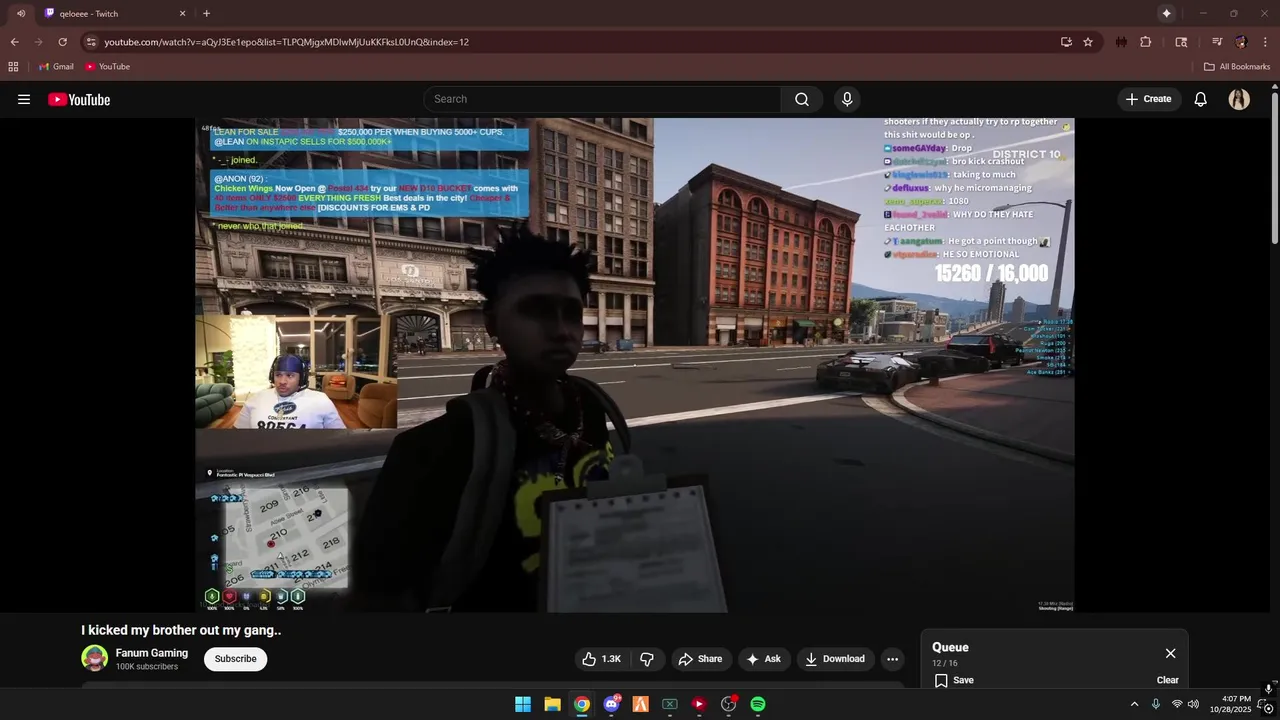This screenshot has height=720, width=1280.
Task: Open Chrome profile avatar
Action: [1241, 42]
